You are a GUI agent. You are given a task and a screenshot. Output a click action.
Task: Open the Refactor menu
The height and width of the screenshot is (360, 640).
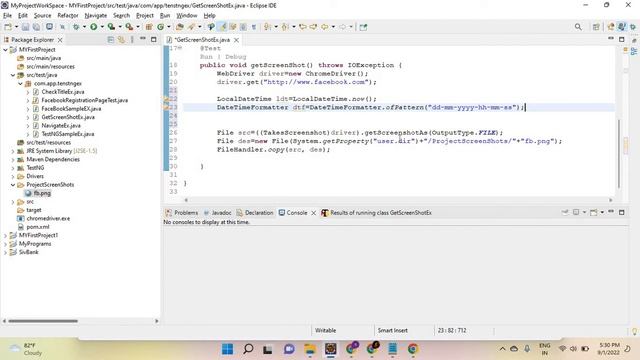pyautogui.click(x=68, y=16)
